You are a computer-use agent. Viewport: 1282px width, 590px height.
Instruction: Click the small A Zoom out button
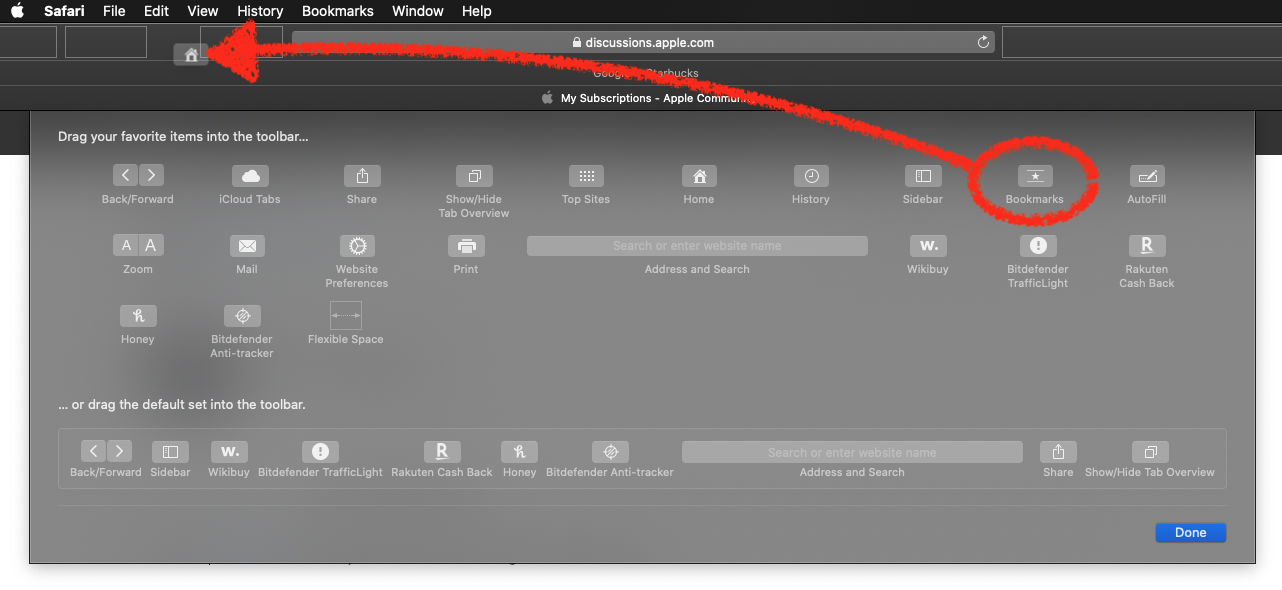tap(125, 245)
